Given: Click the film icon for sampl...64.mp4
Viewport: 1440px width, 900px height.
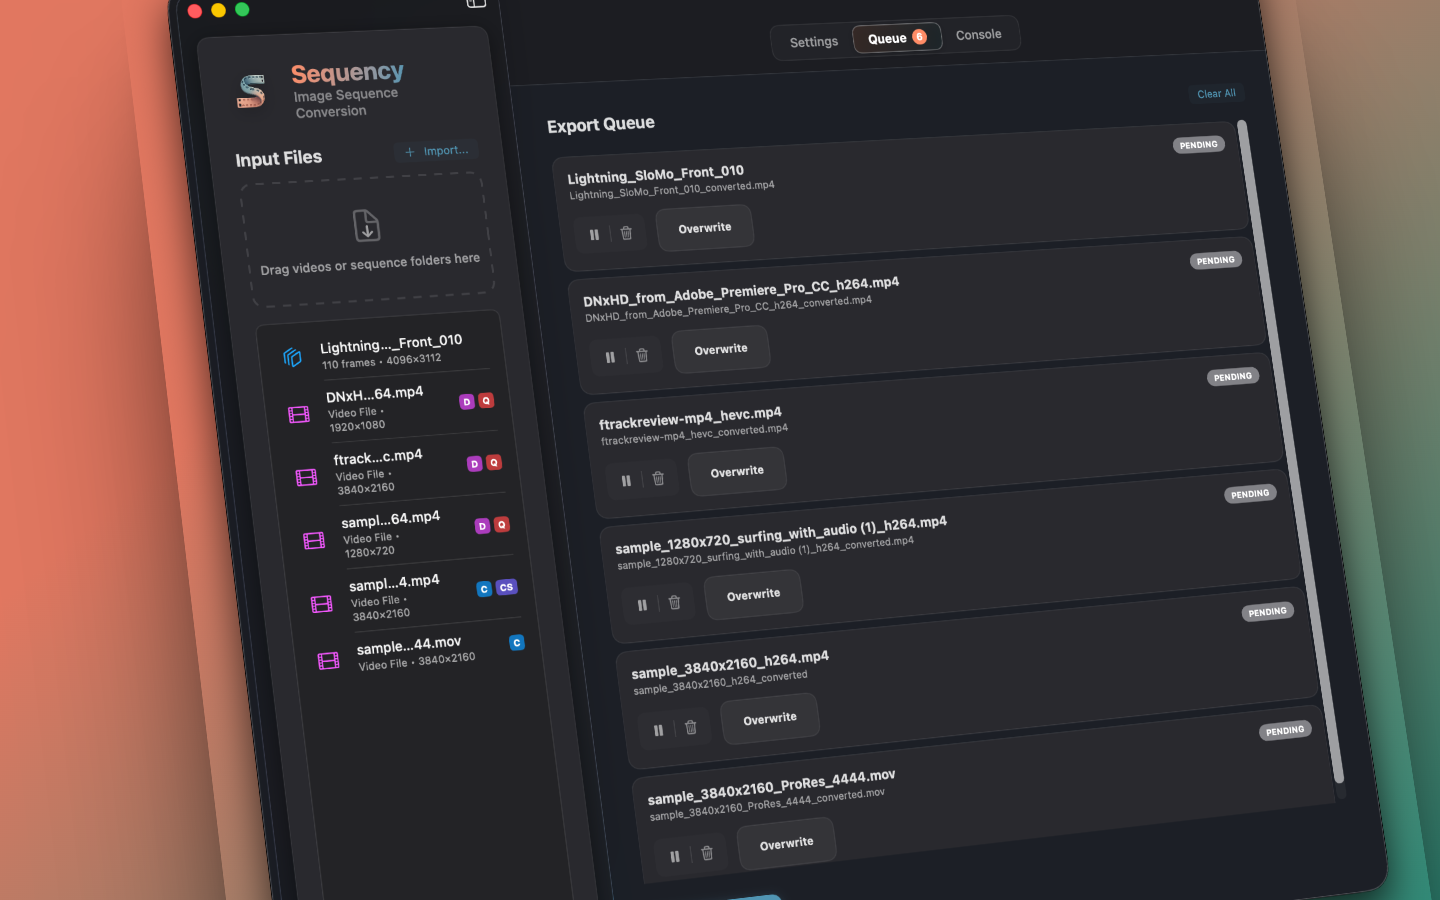Looking at the screenshot, I should click(314, 541).
